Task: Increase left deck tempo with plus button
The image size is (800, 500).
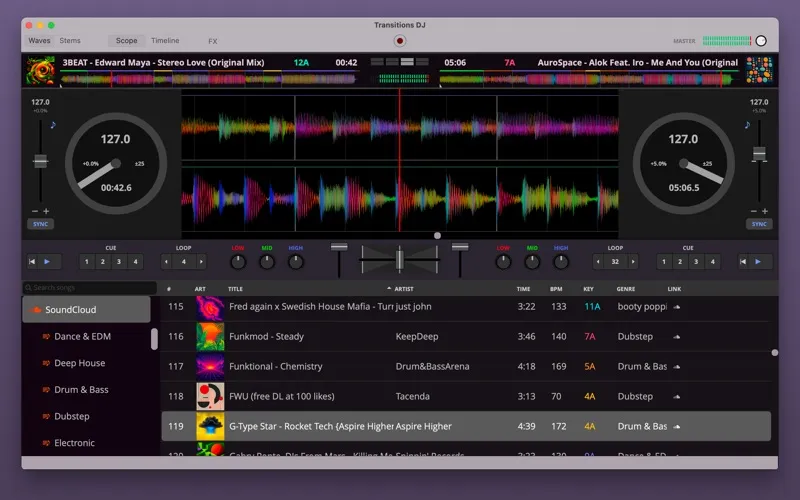Action: pos(46,211)
